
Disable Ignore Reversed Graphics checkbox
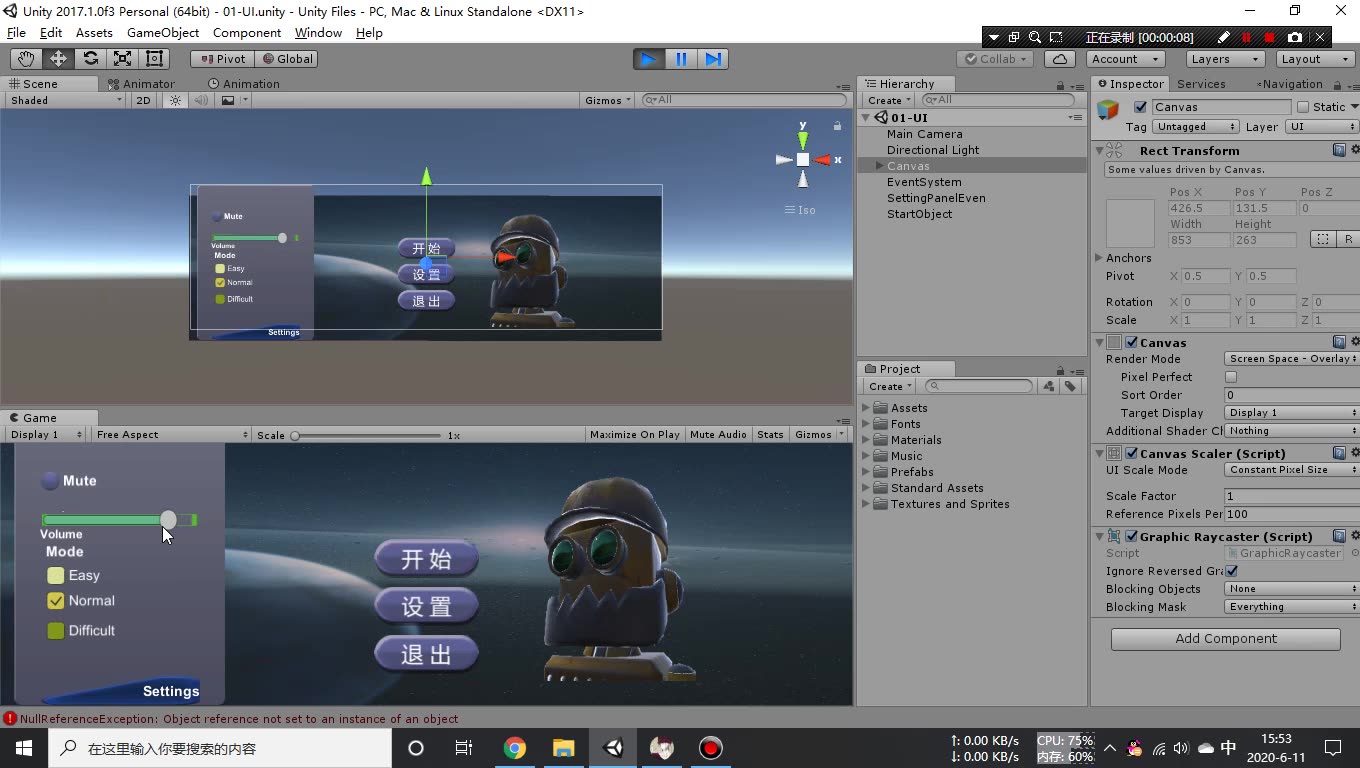tap(1230, 571)
